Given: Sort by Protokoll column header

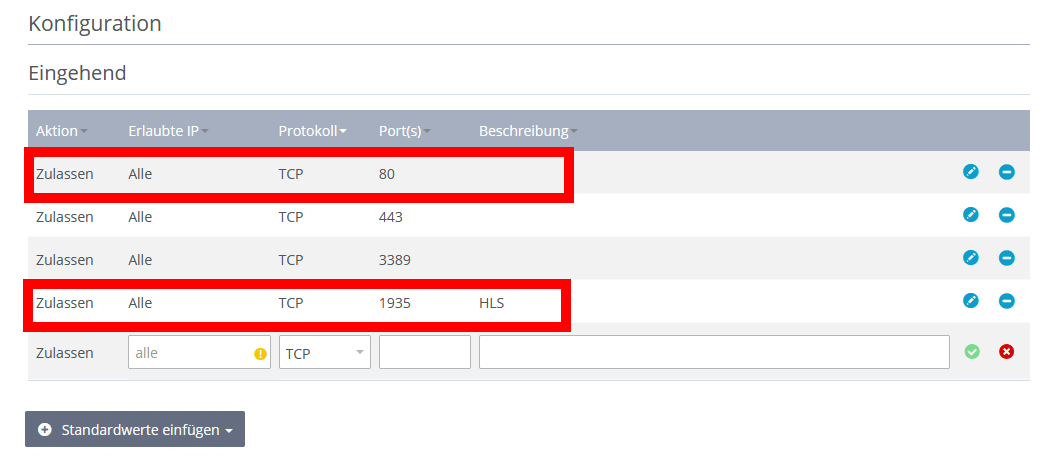Looking at the screenshot, I should pyautogui.click(x=312, y=131).
